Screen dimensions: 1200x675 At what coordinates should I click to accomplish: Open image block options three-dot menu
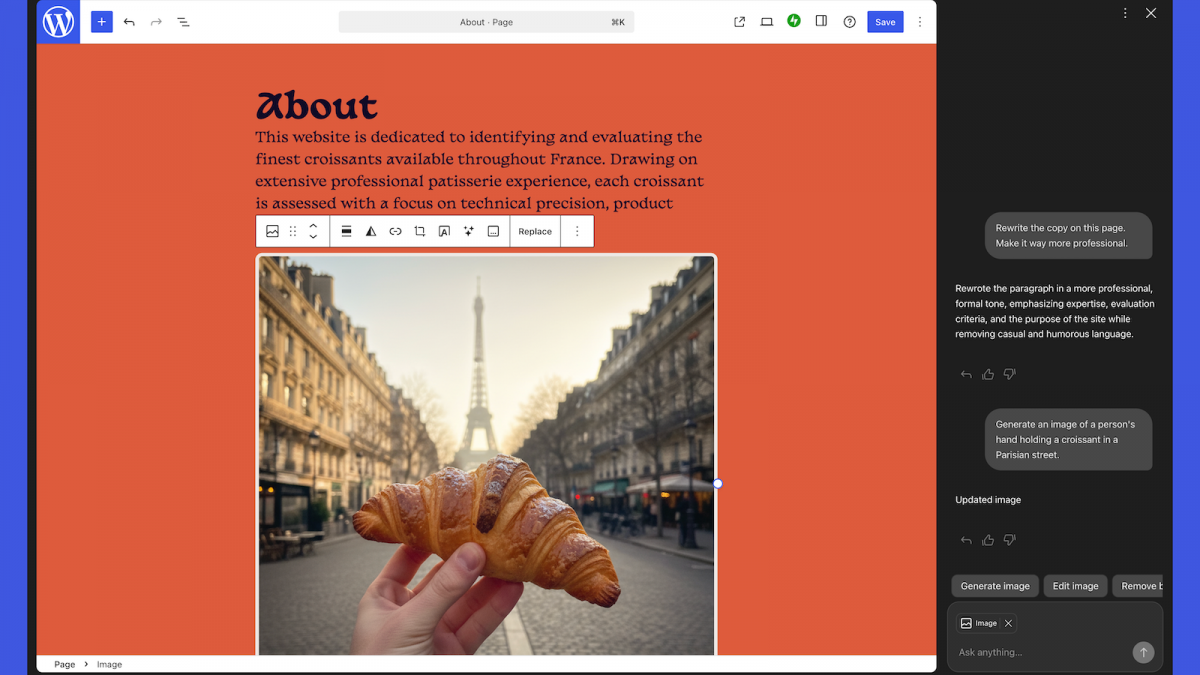coord(577,231)
